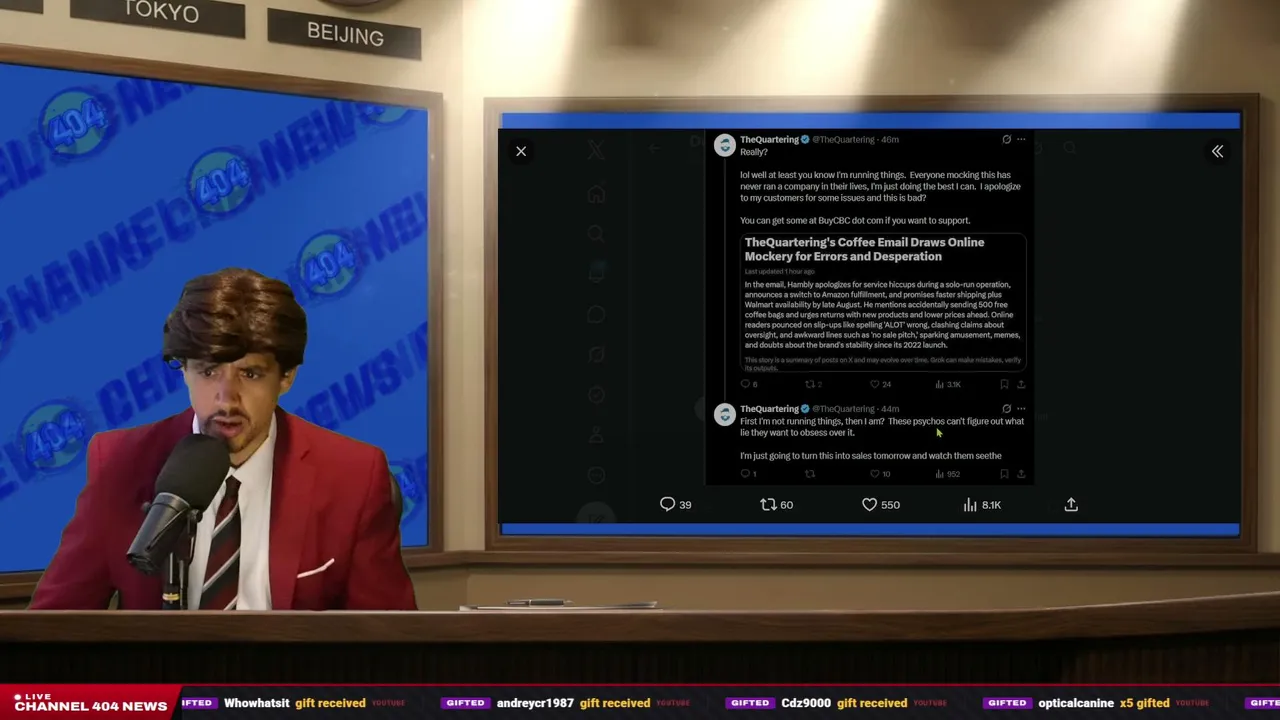The width and height of the screenshot is (1280, 720).
Task: Click the opticalcanine x5 gifted ticker entry
Action: tap(1104, 703)
